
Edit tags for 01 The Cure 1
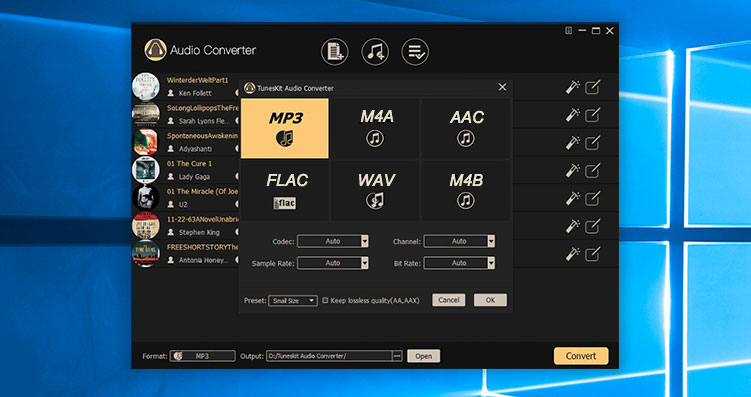[592, 171]
